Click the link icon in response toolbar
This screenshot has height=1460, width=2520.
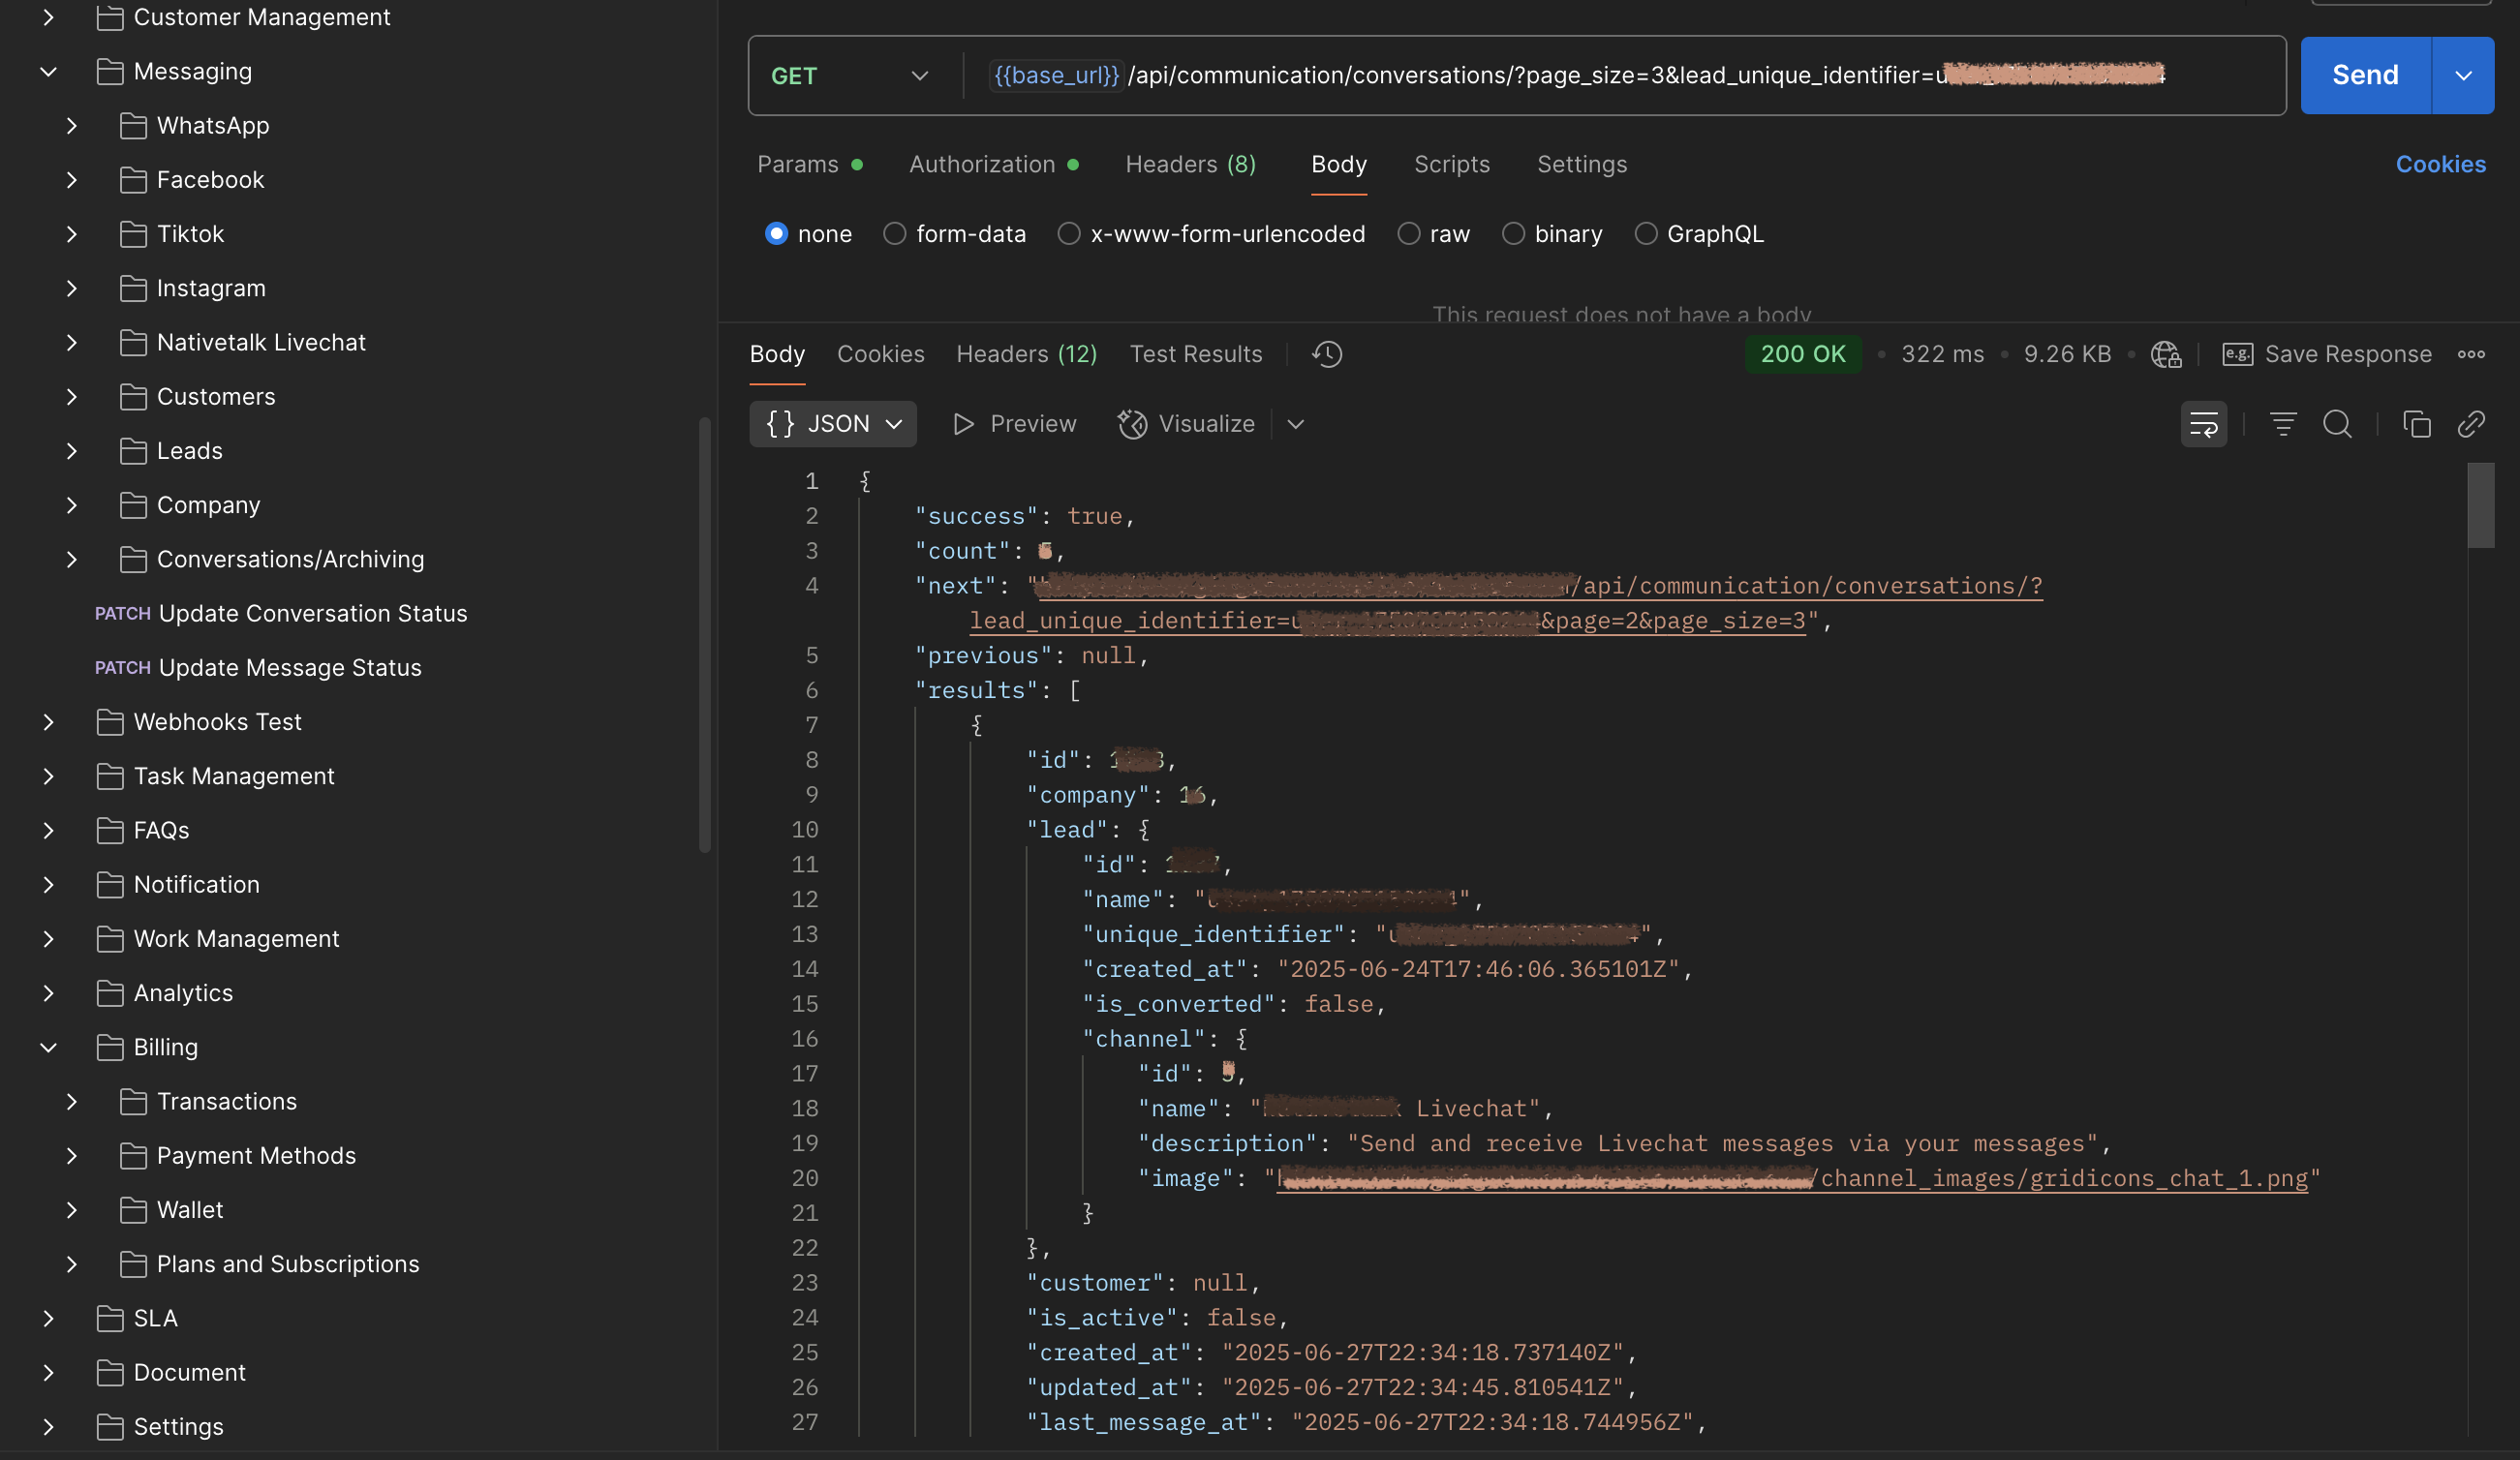click(2471, 424)
